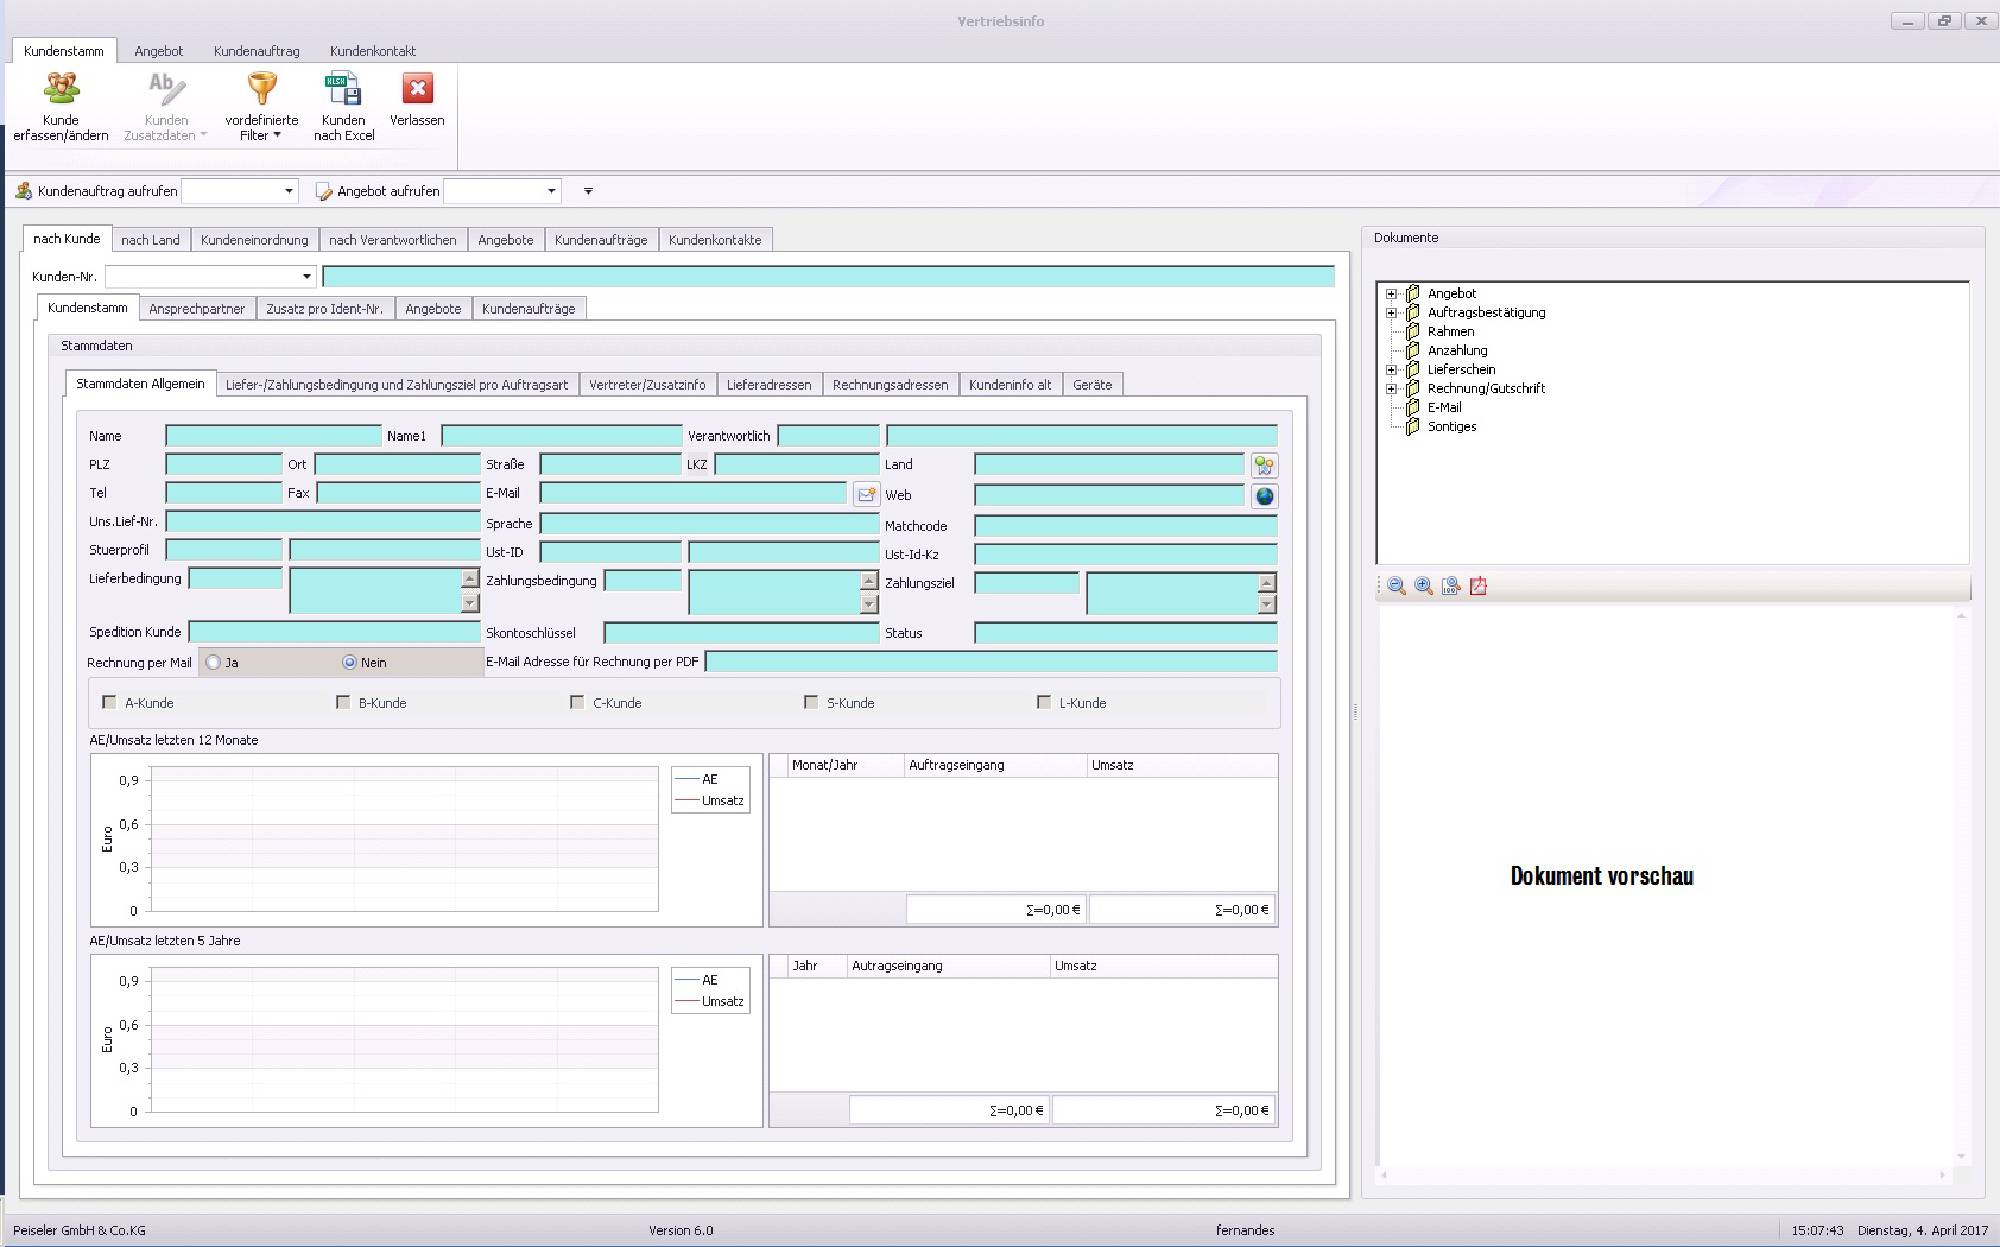Open the Vertreter/Zusatzinfo tab
The width and height of the screenshot is (2000, 1247).
(647, 385)
